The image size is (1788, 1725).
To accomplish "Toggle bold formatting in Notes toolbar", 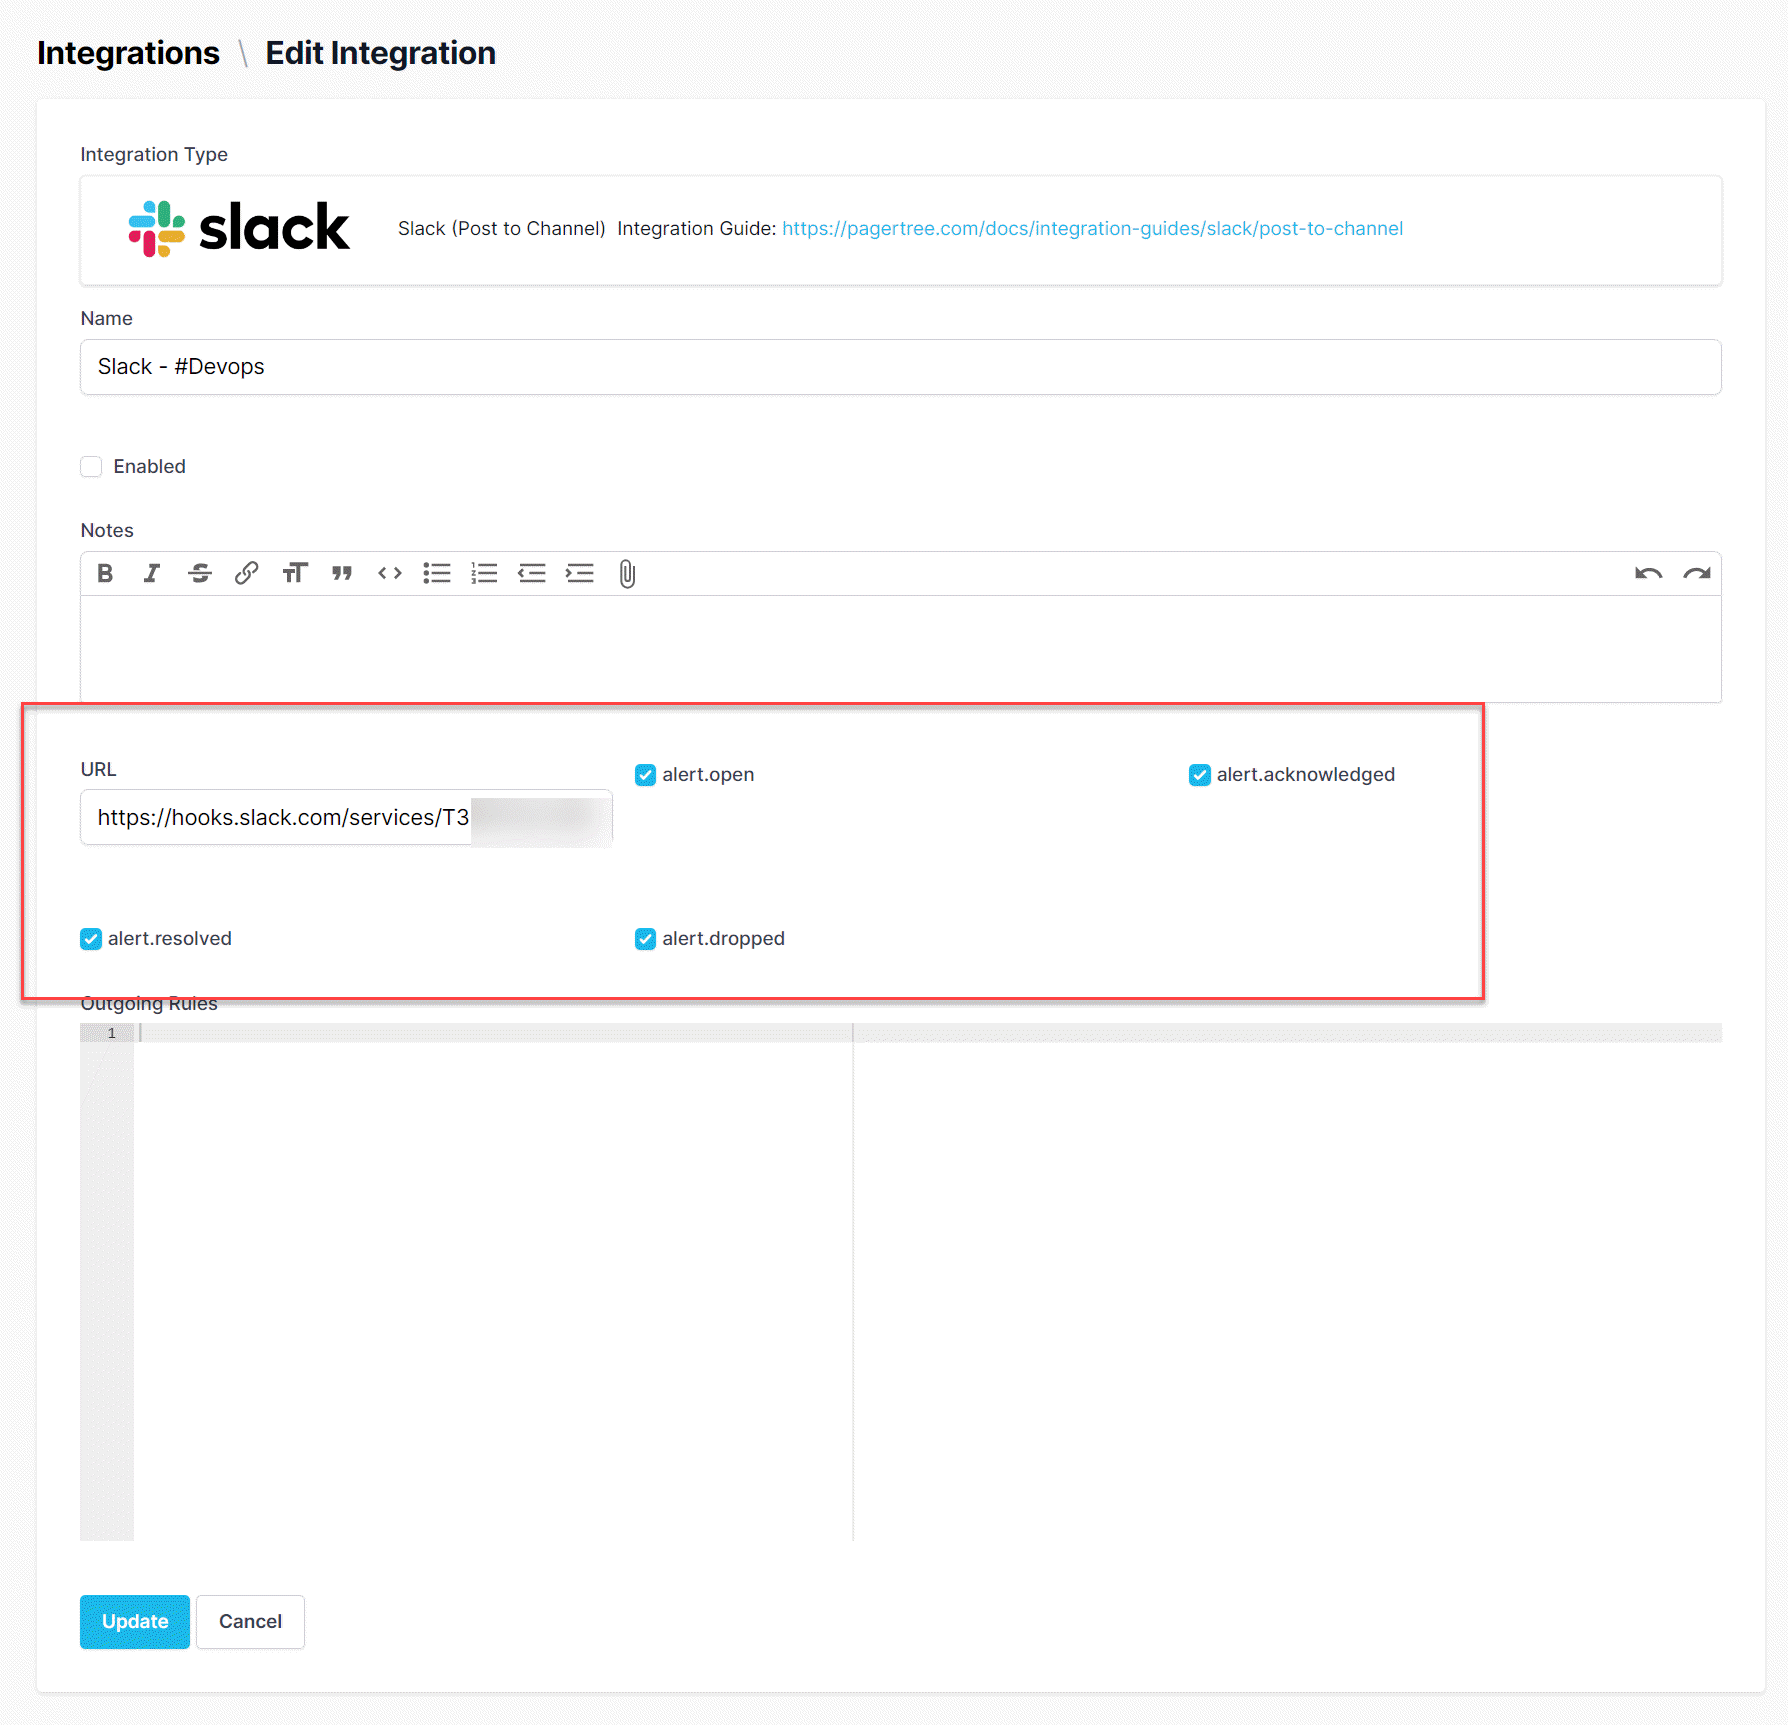I will point(105,573).
